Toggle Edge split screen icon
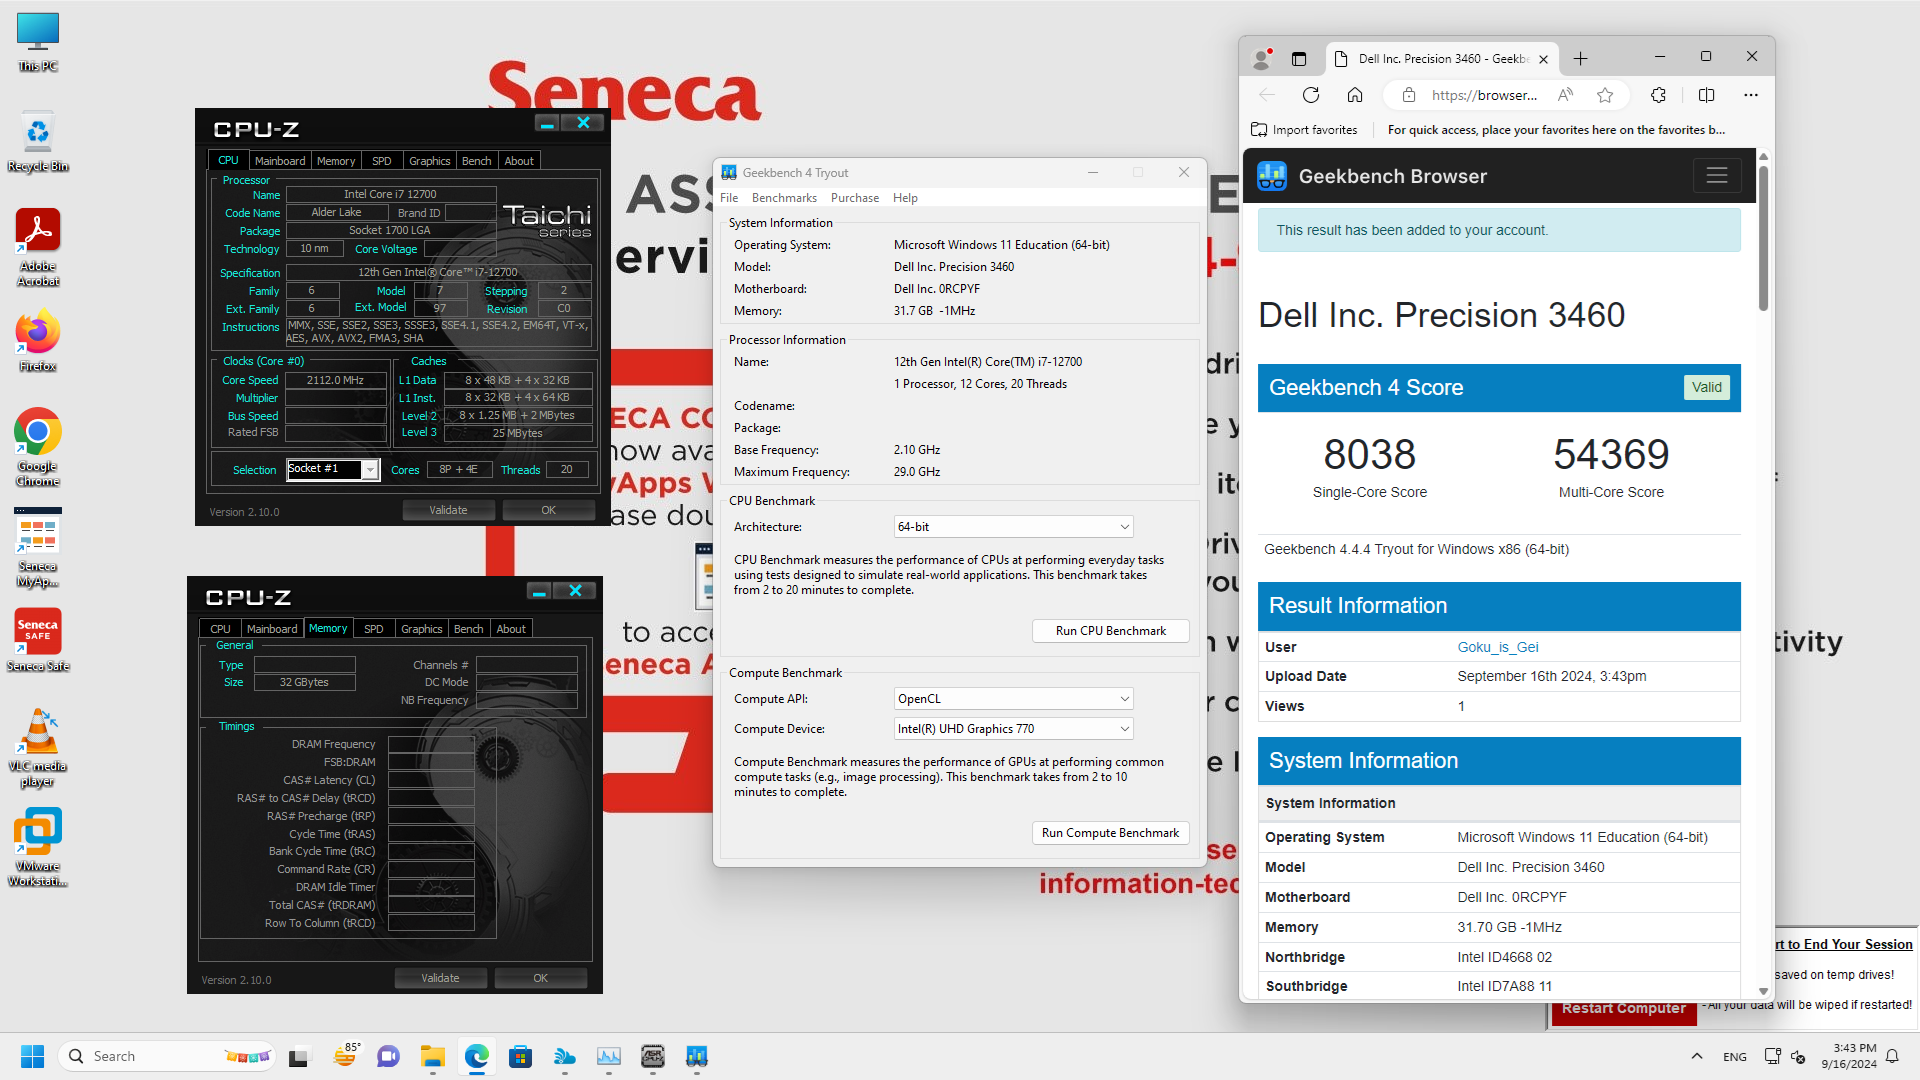 click(x=1707, y=95)
